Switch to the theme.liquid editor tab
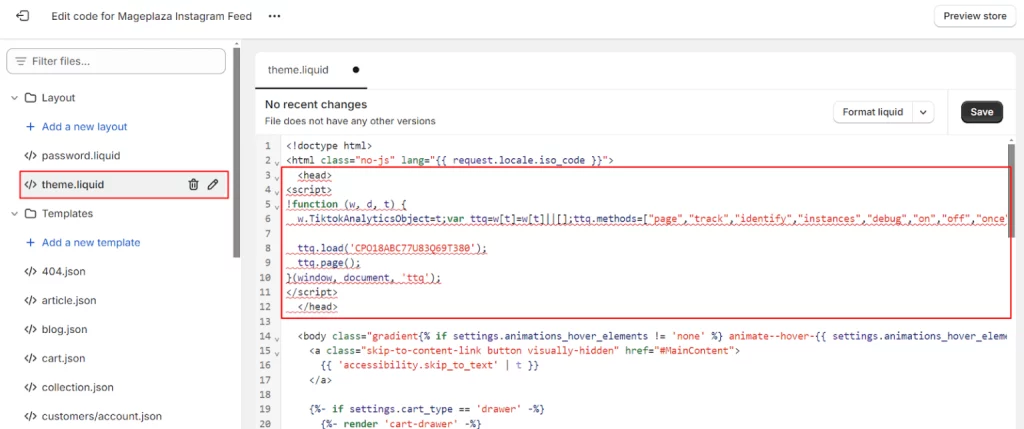Screen dimensions: 1024x429 [311, 70]
